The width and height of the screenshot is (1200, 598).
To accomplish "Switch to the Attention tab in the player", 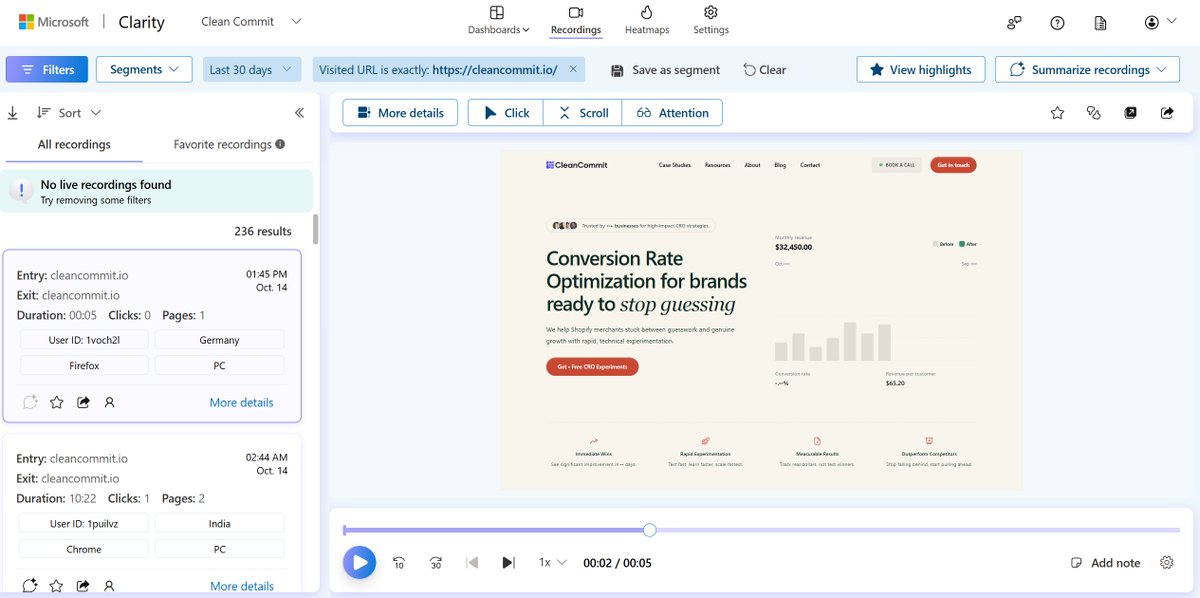I will click(672, 112).
